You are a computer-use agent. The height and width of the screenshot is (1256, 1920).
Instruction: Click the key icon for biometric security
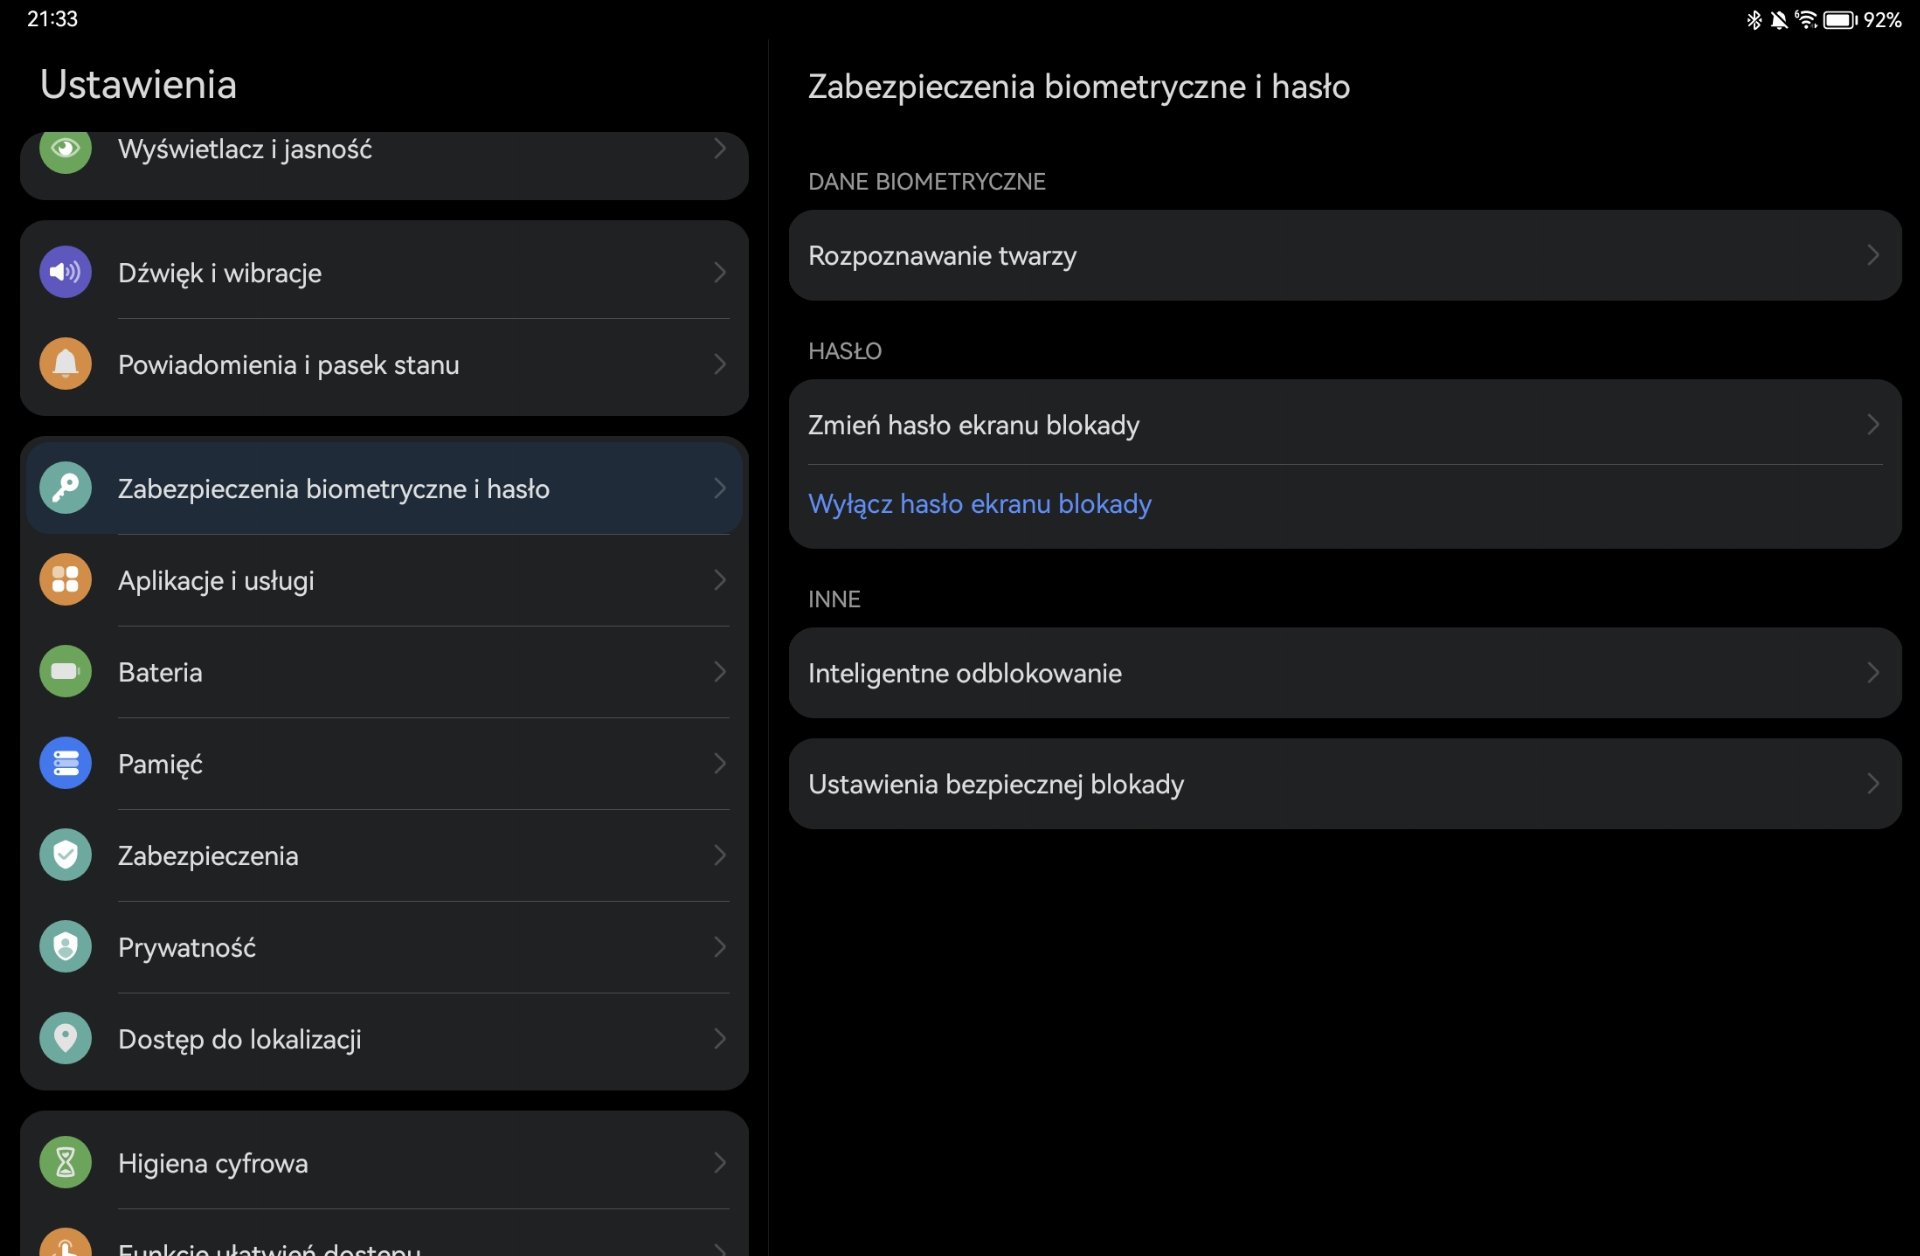pos(65,488)
